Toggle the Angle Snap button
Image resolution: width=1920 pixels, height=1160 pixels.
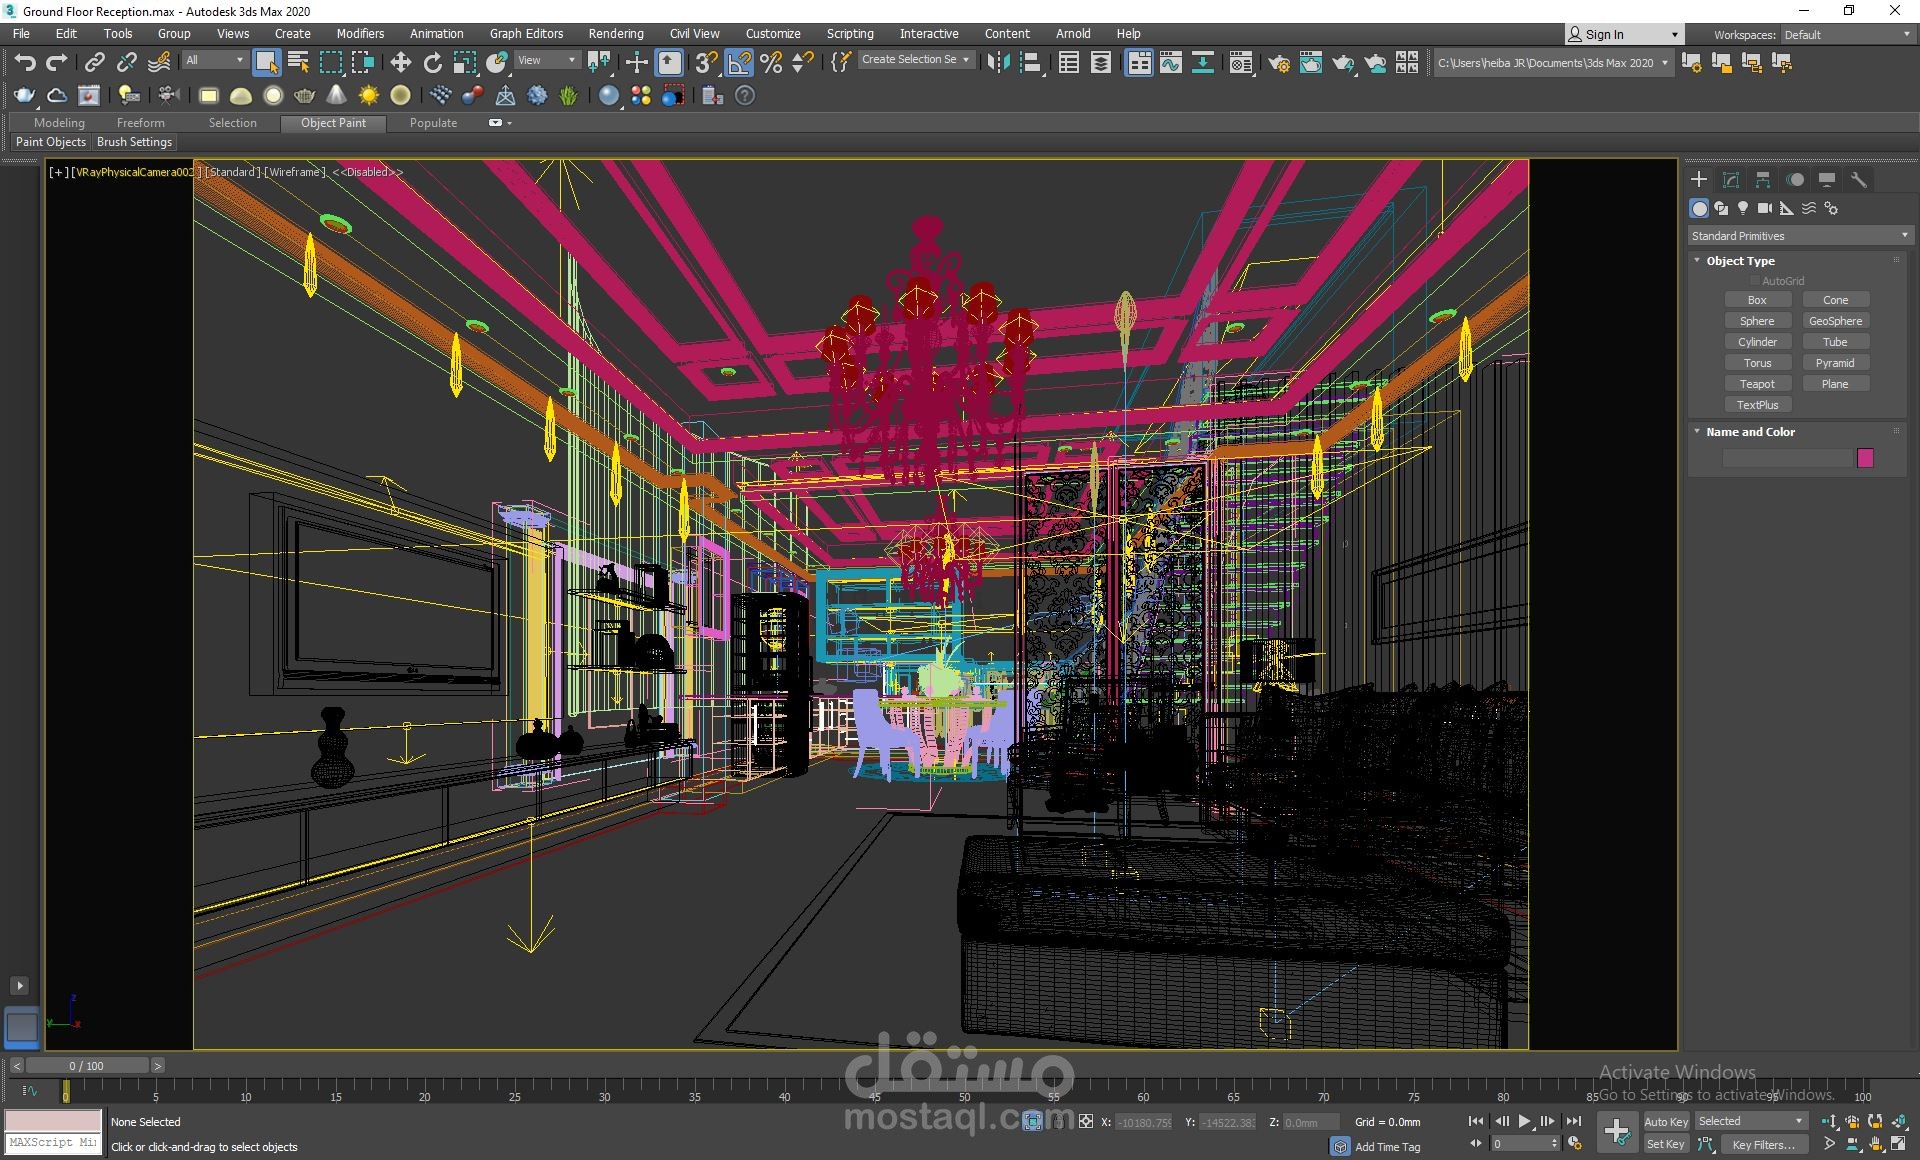point(739,63)
